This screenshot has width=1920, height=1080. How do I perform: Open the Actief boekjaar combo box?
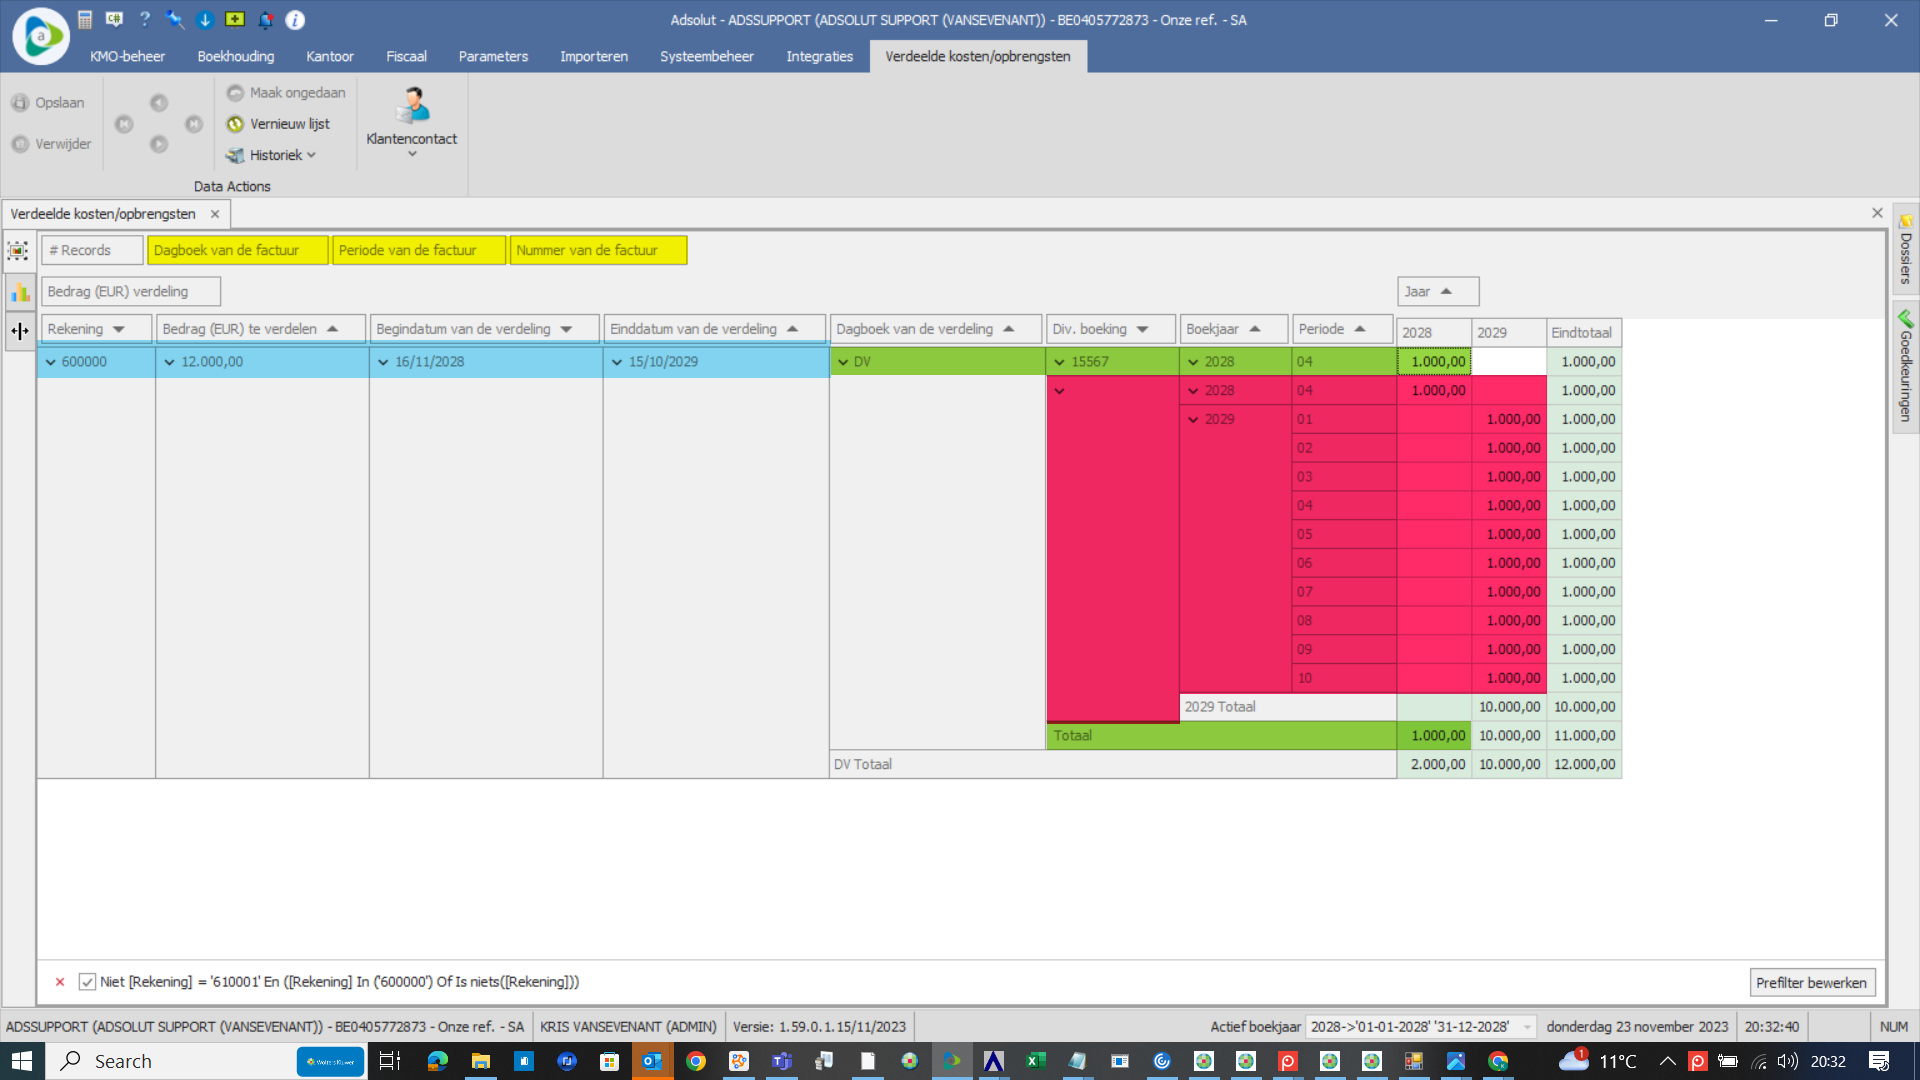pos(1527,1027)
